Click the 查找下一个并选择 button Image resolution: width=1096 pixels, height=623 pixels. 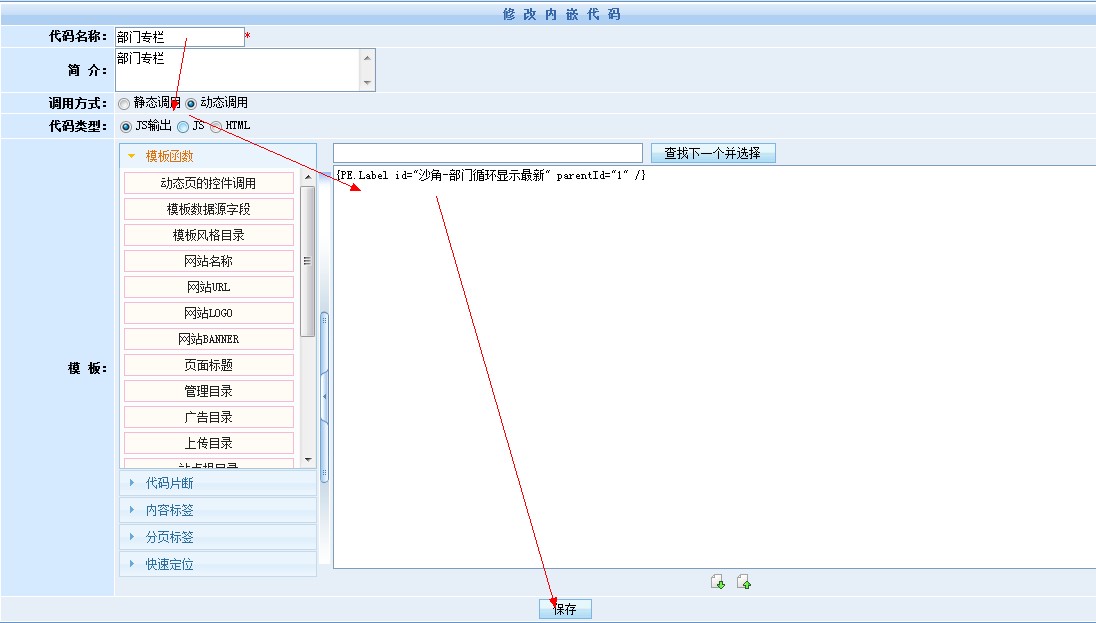click(x=713, y=152)
